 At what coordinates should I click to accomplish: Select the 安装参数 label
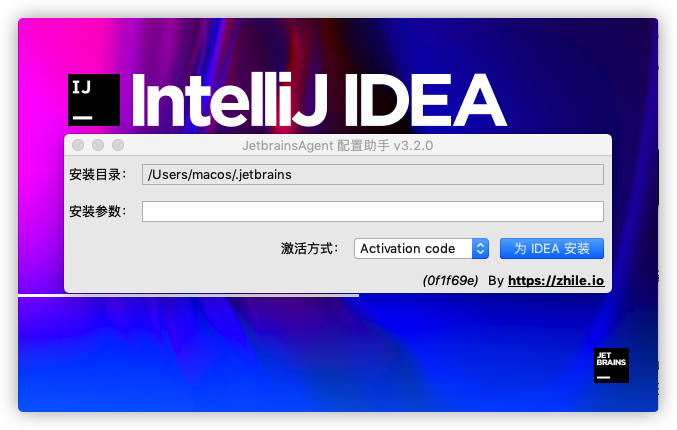[x=98, y=211]
